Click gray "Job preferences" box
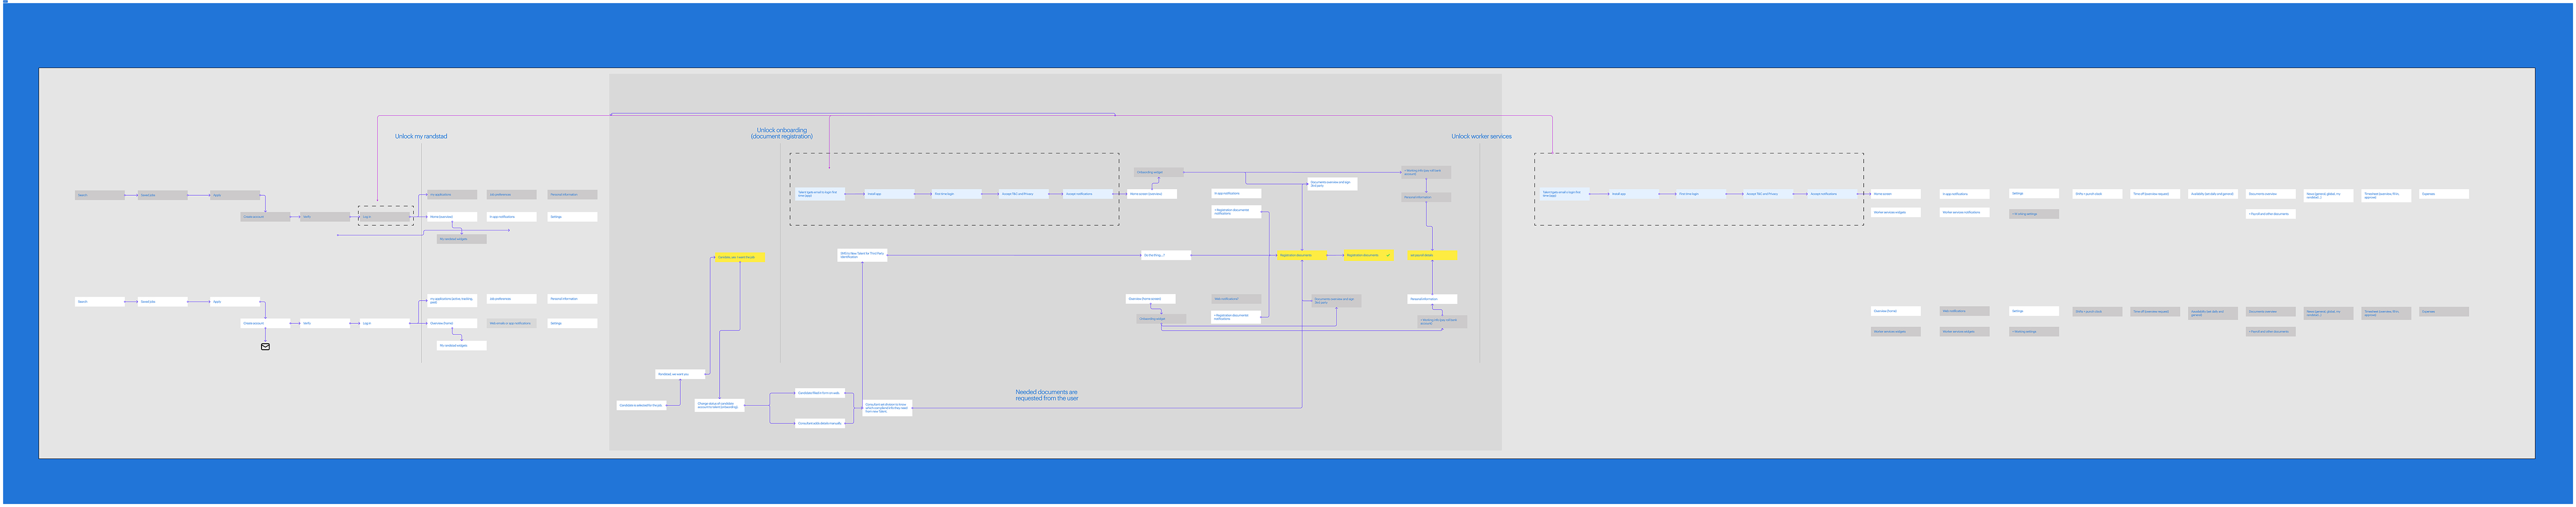This screenshot has height=507, width=2576. point(512,194)
